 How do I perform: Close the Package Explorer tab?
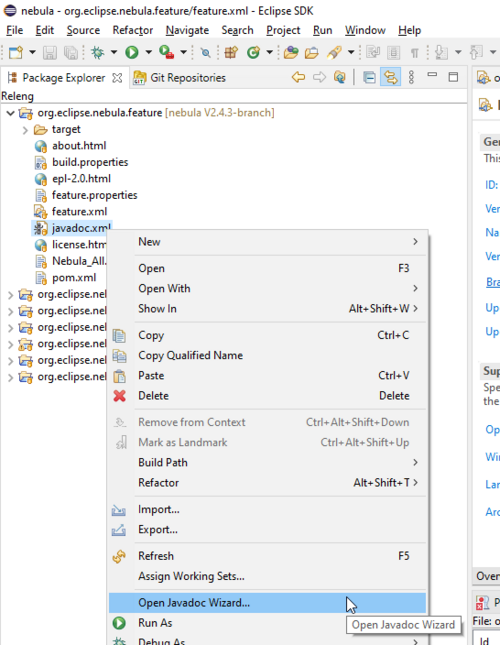click(117, 78)
